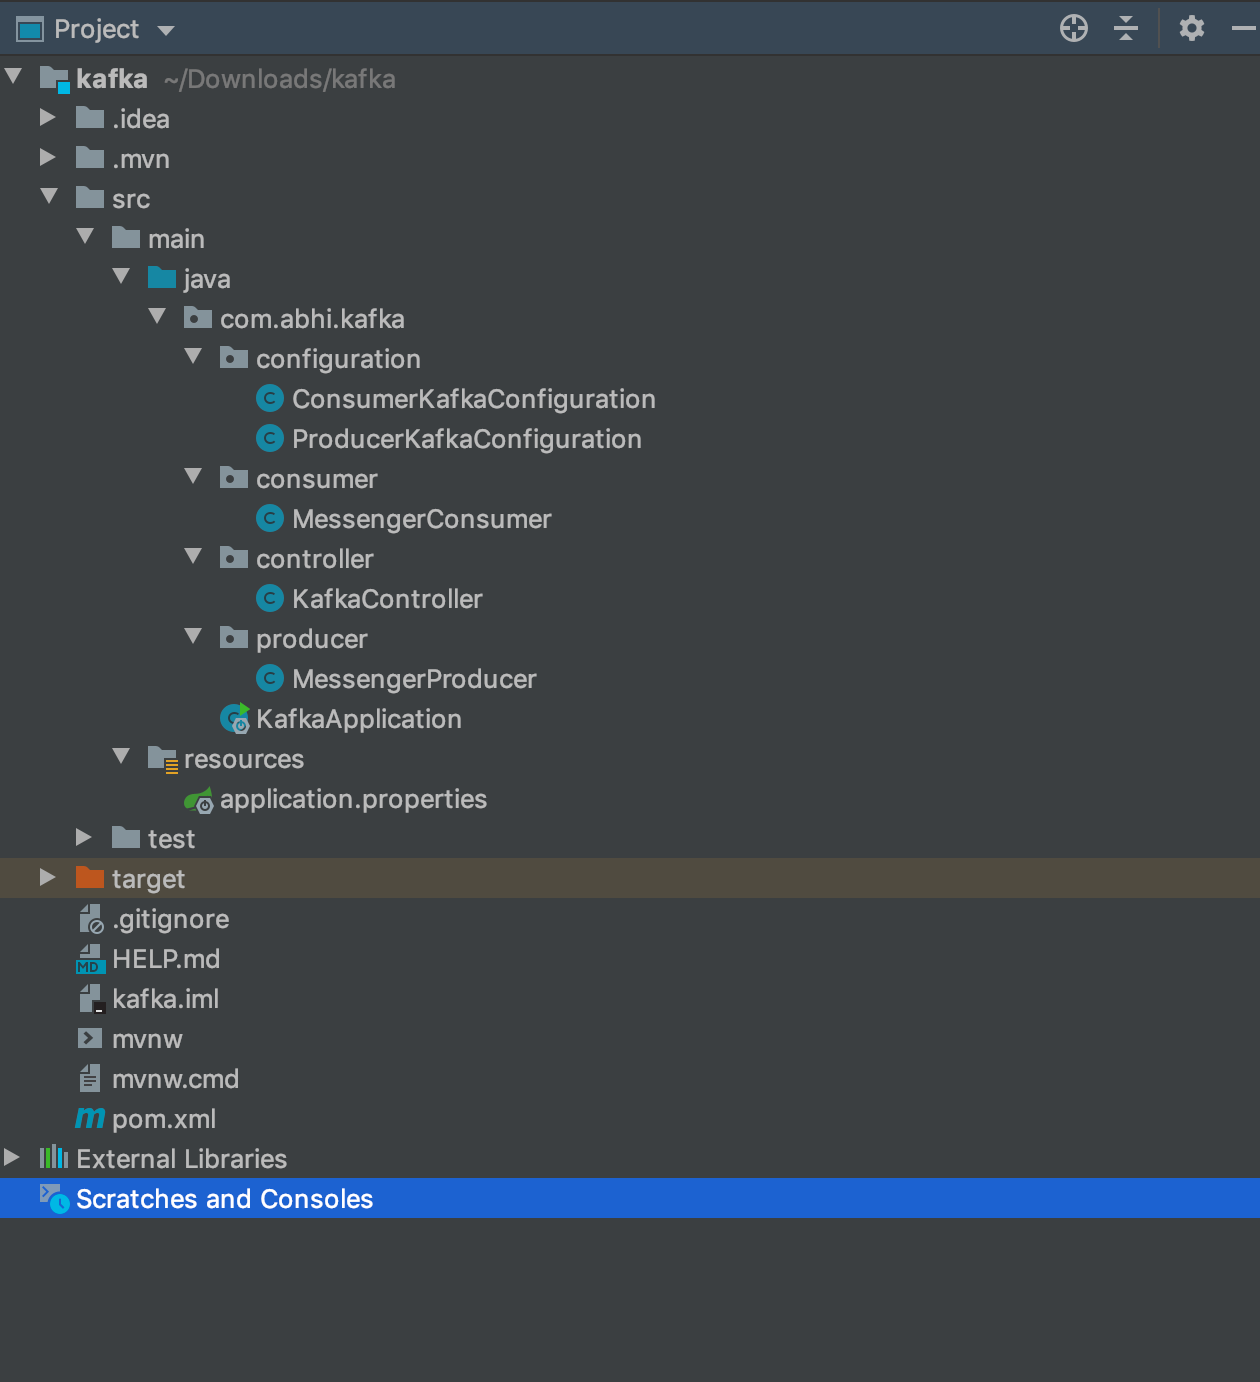Click the shell script icon for mvnw
This screenshot has height=1382, width=1260.
click(x=89, y=1038)
